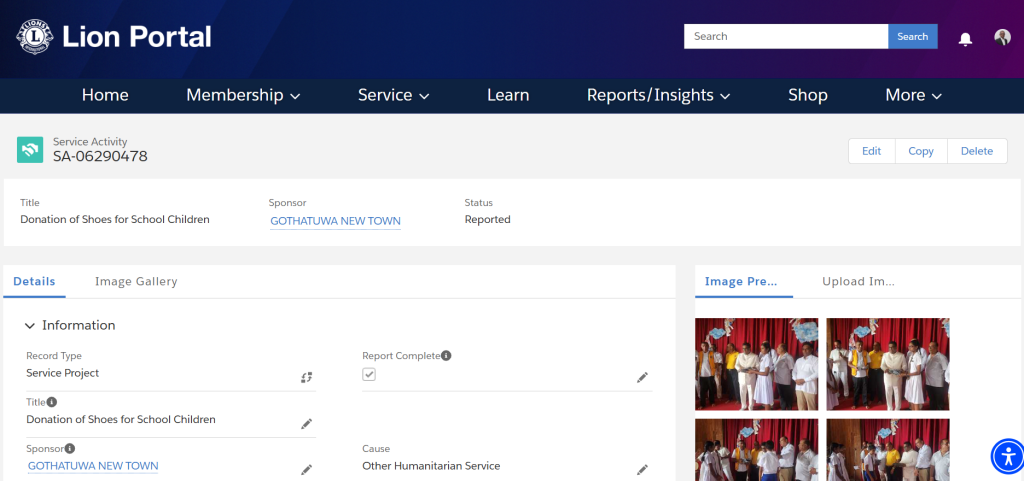Click the Lion Portal title

(x=136, y=37)
